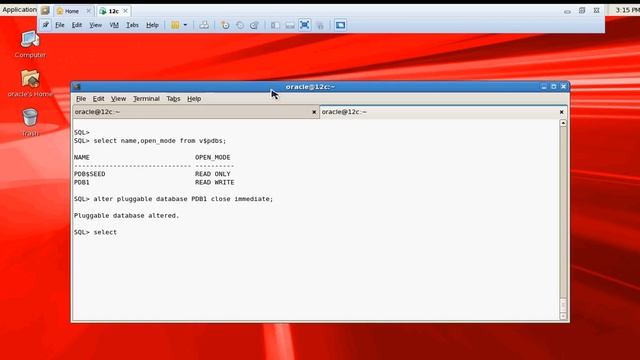This screenshot has width=640, height=360.
Task: Open the Trash desktop icon
Action: click(x=30, y=122)
